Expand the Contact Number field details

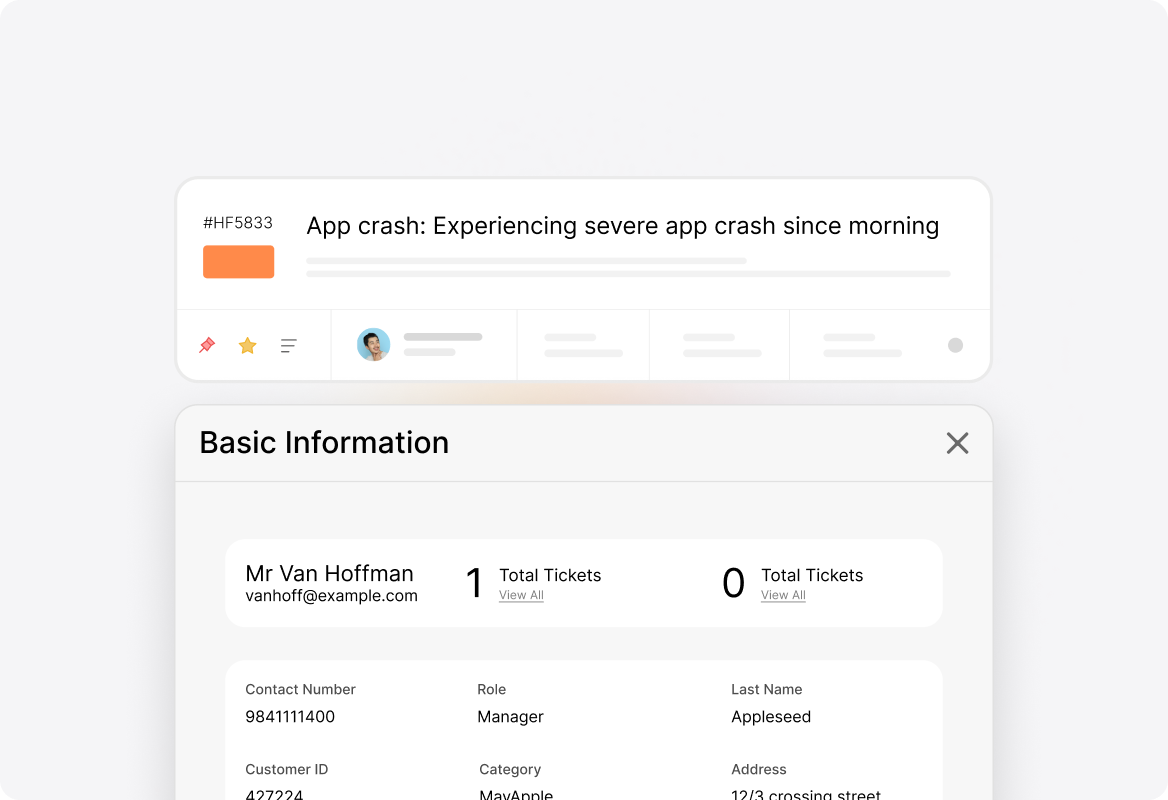300,703
